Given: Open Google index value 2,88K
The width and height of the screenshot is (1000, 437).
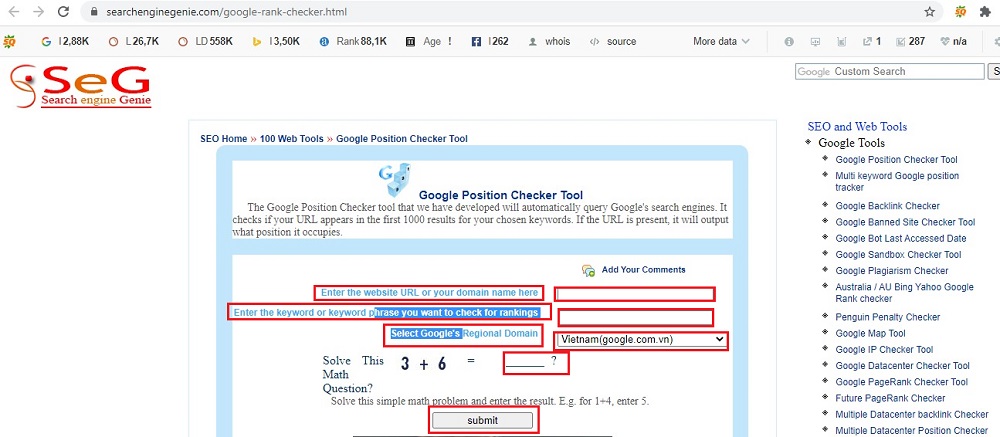Looking at the screenshot, I should tap(65, 41).
